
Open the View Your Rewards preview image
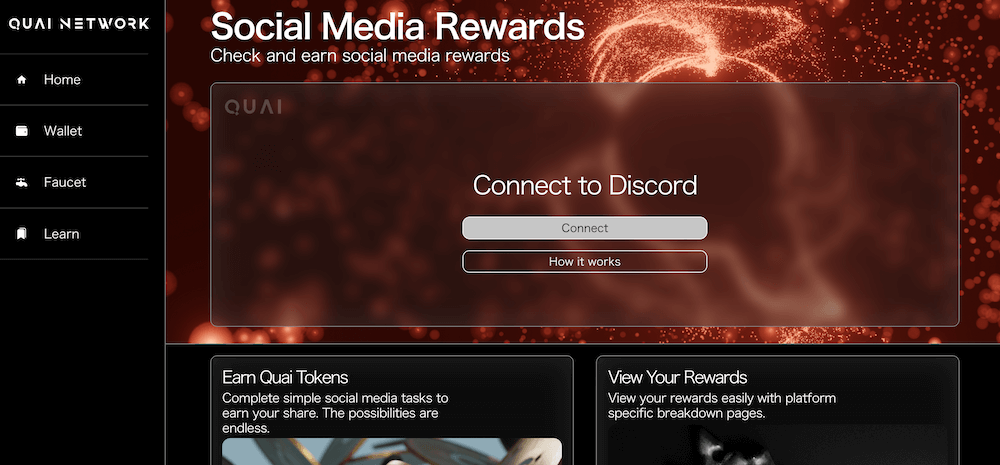tap(777, 445)
